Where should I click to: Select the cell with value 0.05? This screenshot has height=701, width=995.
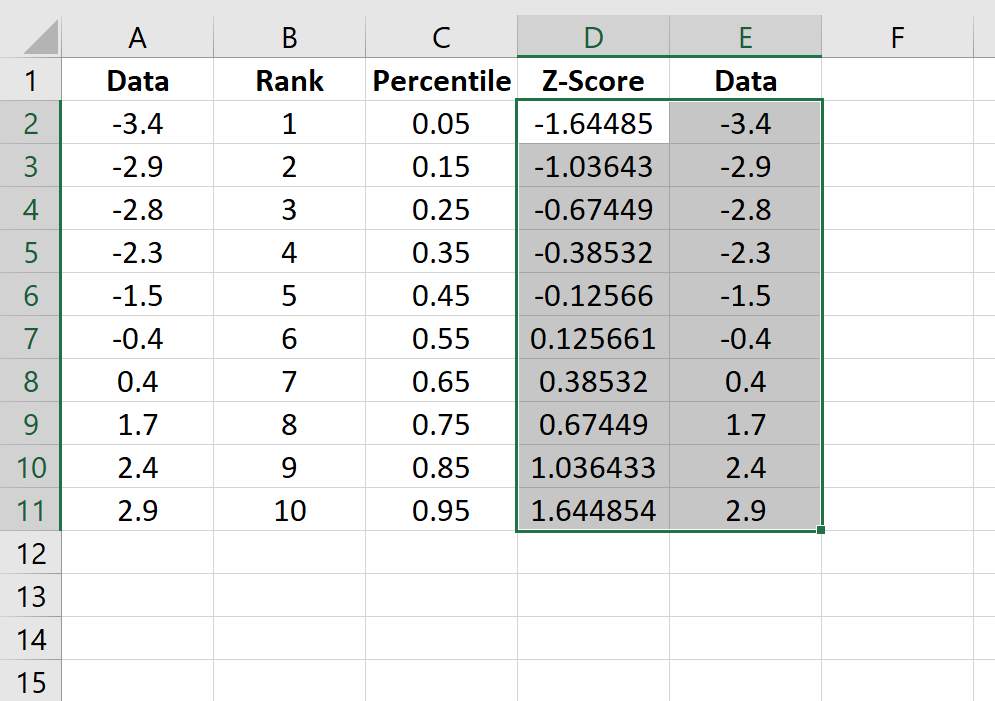pos(441,124)
